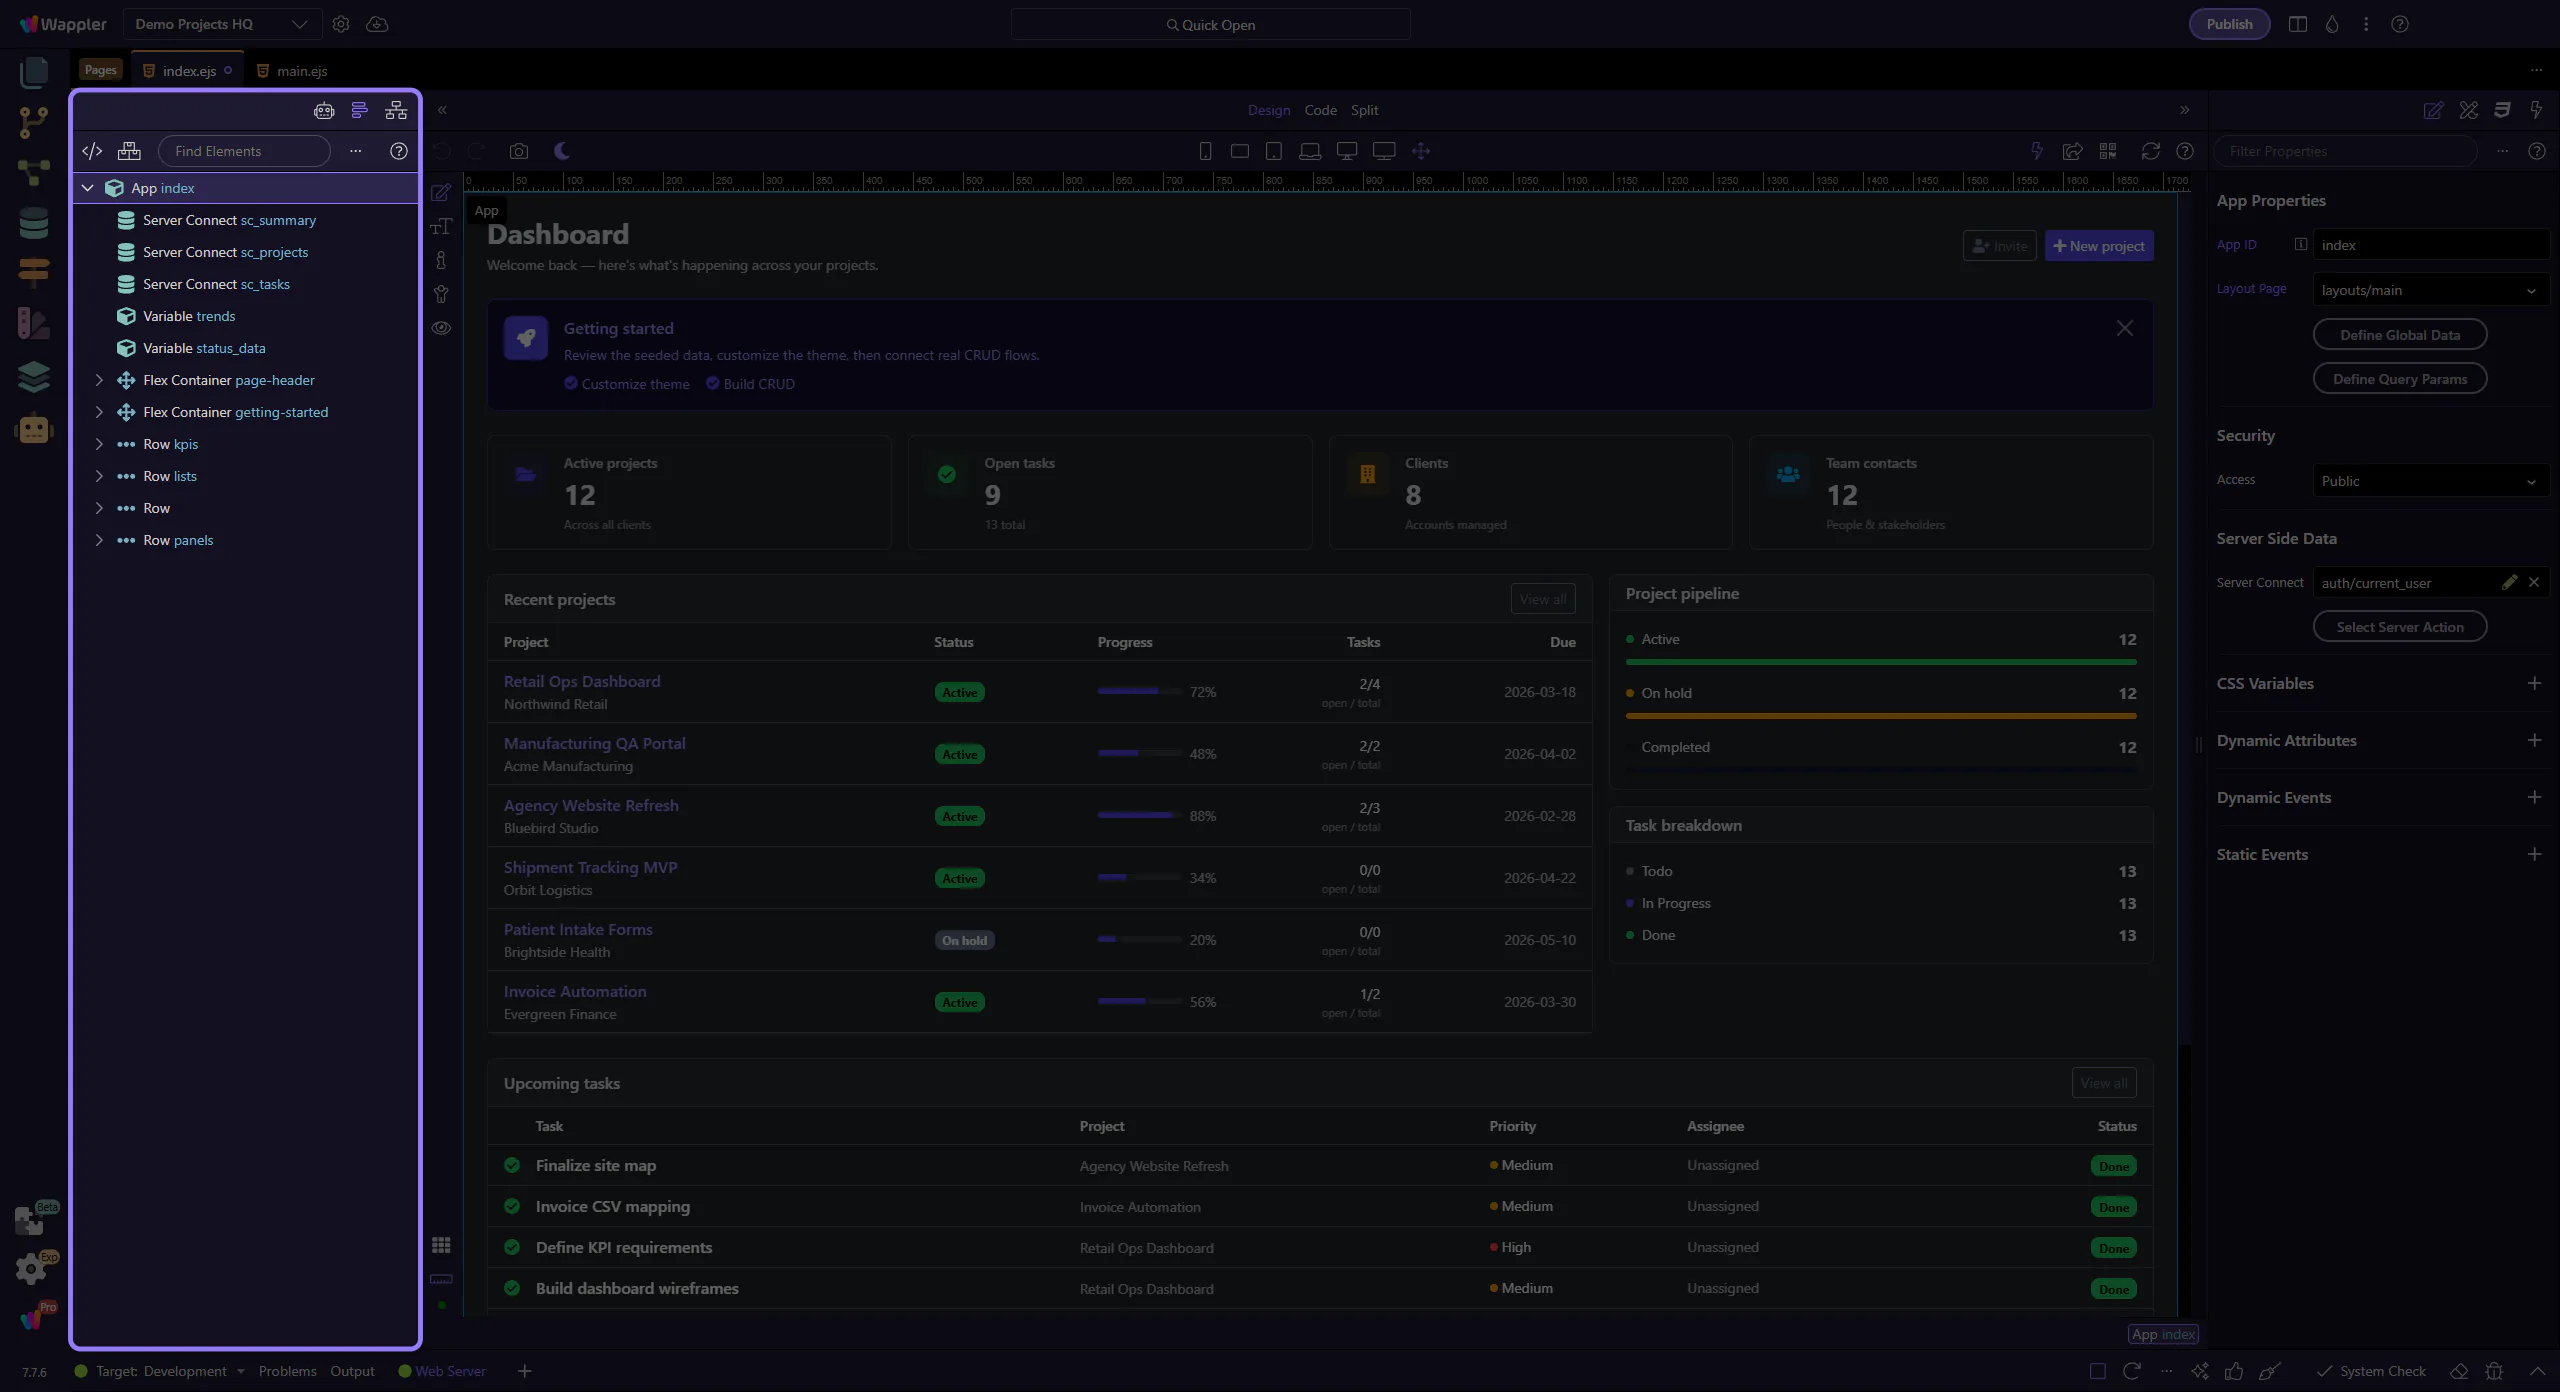Click the Retail Ops Dashboard progress bar
Screen dimensions: 2560x1392
pyautogui.click(x=1138, y=691)
